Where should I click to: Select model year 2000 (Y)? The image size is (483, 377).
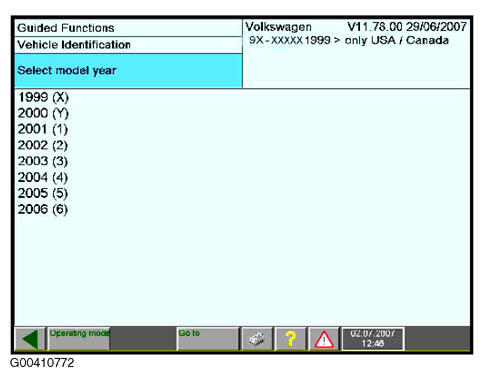pos(43,113)
